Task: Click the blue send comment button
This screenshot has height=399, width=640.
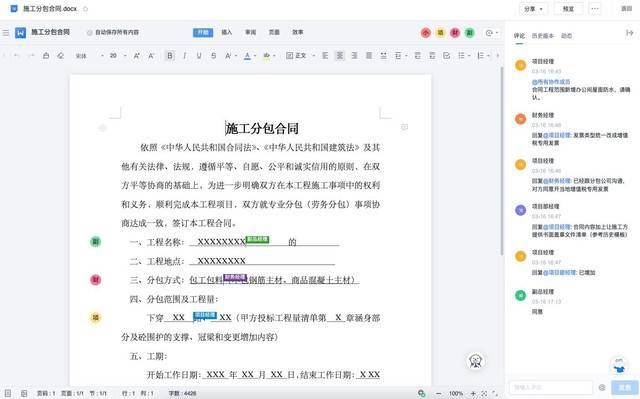Action: 624,387
